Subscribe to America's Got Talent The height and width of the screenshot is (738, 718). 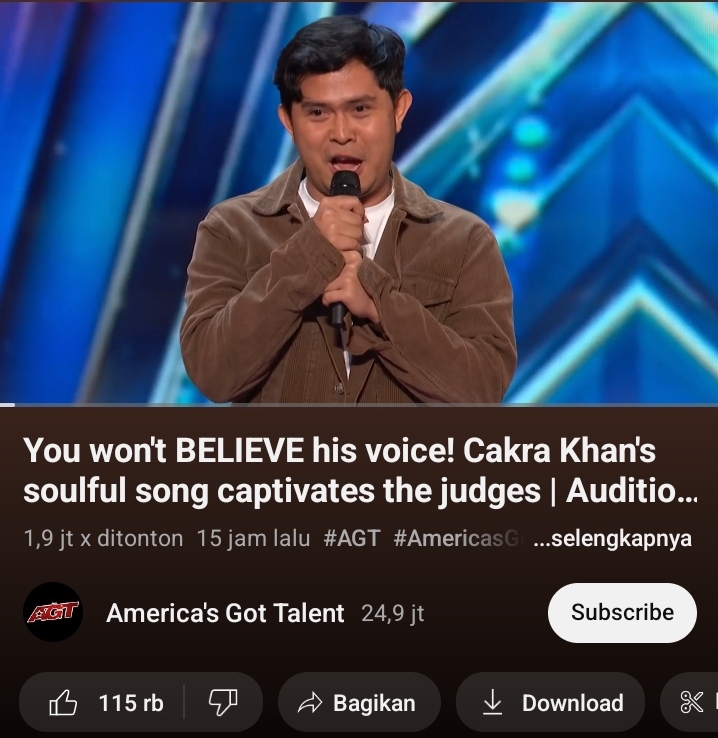click(622, 613)
